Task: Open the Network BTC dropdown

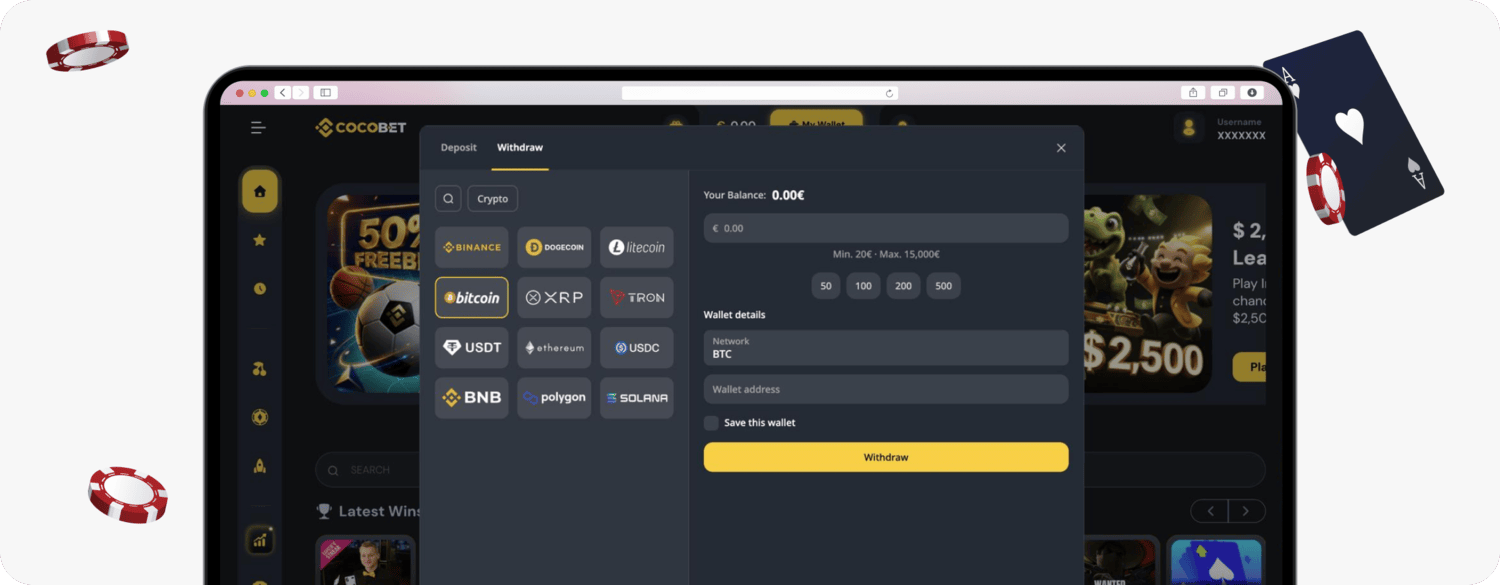Action: click(x=886, y=348)
